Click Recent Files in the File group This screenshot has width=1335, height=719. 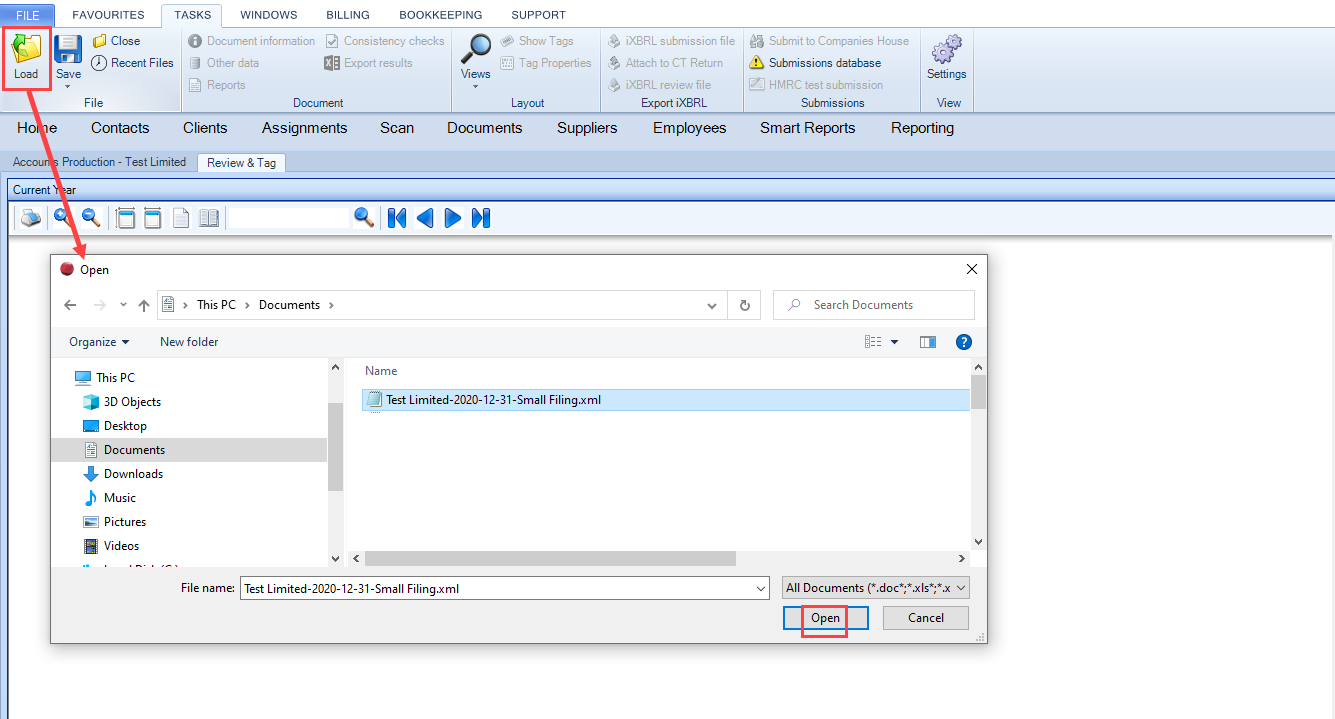(132, 63)
